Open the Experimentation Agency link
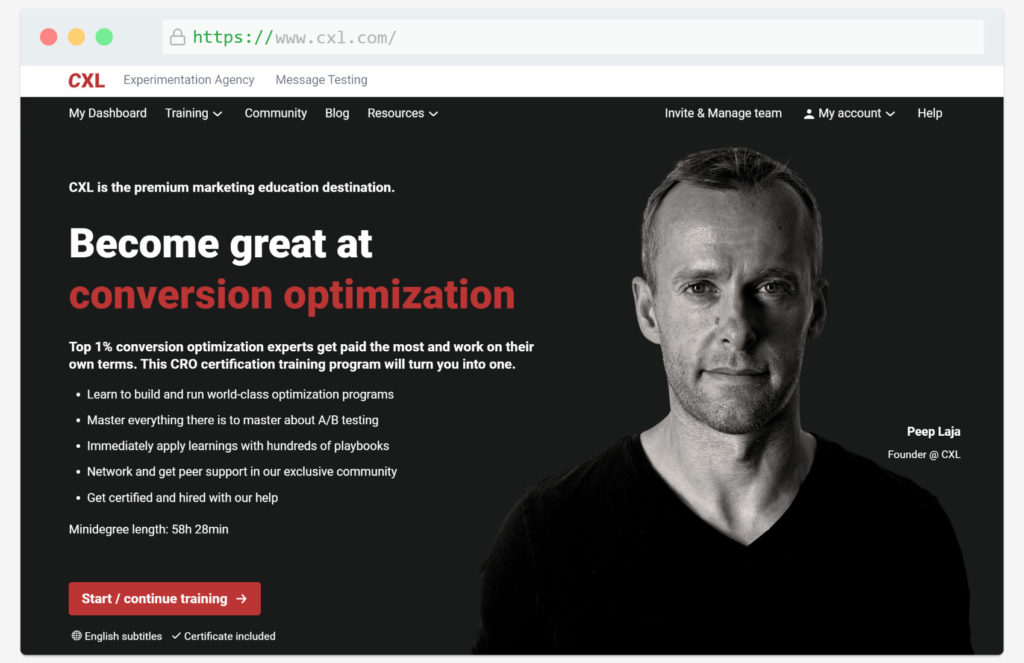Screen dimensions: 1024x663 189,80
